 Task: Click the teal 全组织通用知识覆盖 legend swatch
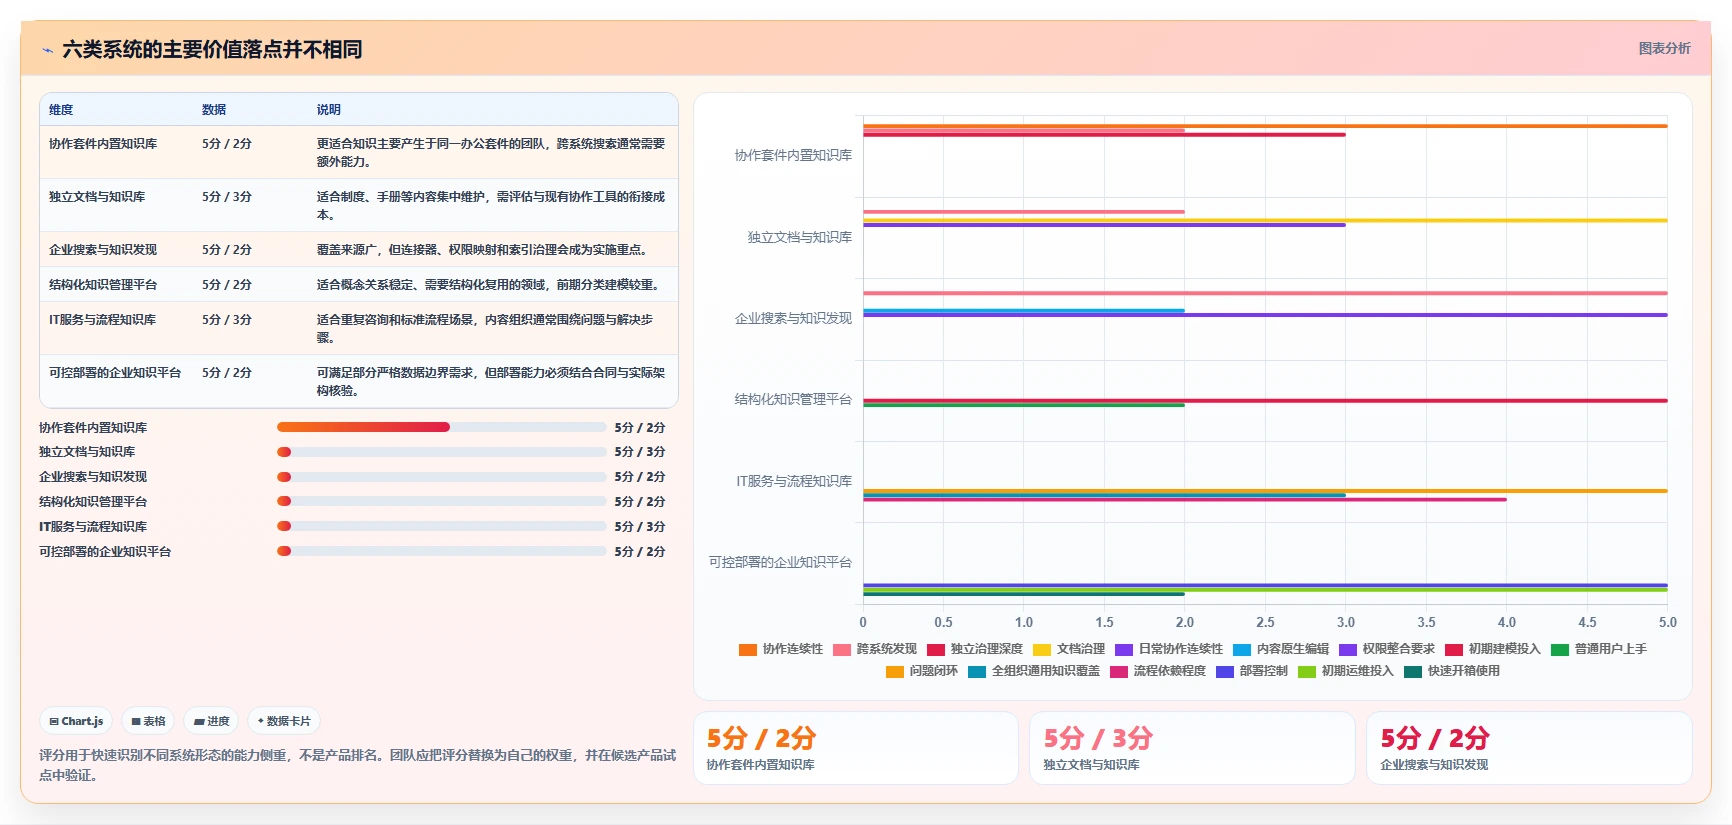(x=977, y=672)
